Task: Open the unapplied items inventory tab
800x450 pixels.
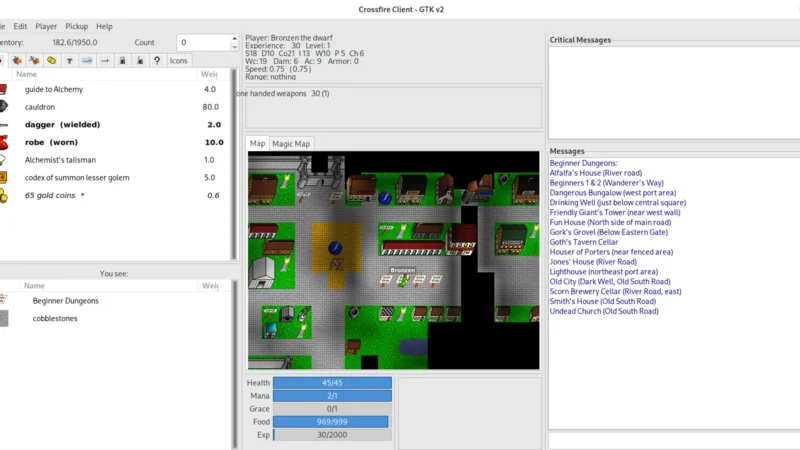Action: point(34,61)
